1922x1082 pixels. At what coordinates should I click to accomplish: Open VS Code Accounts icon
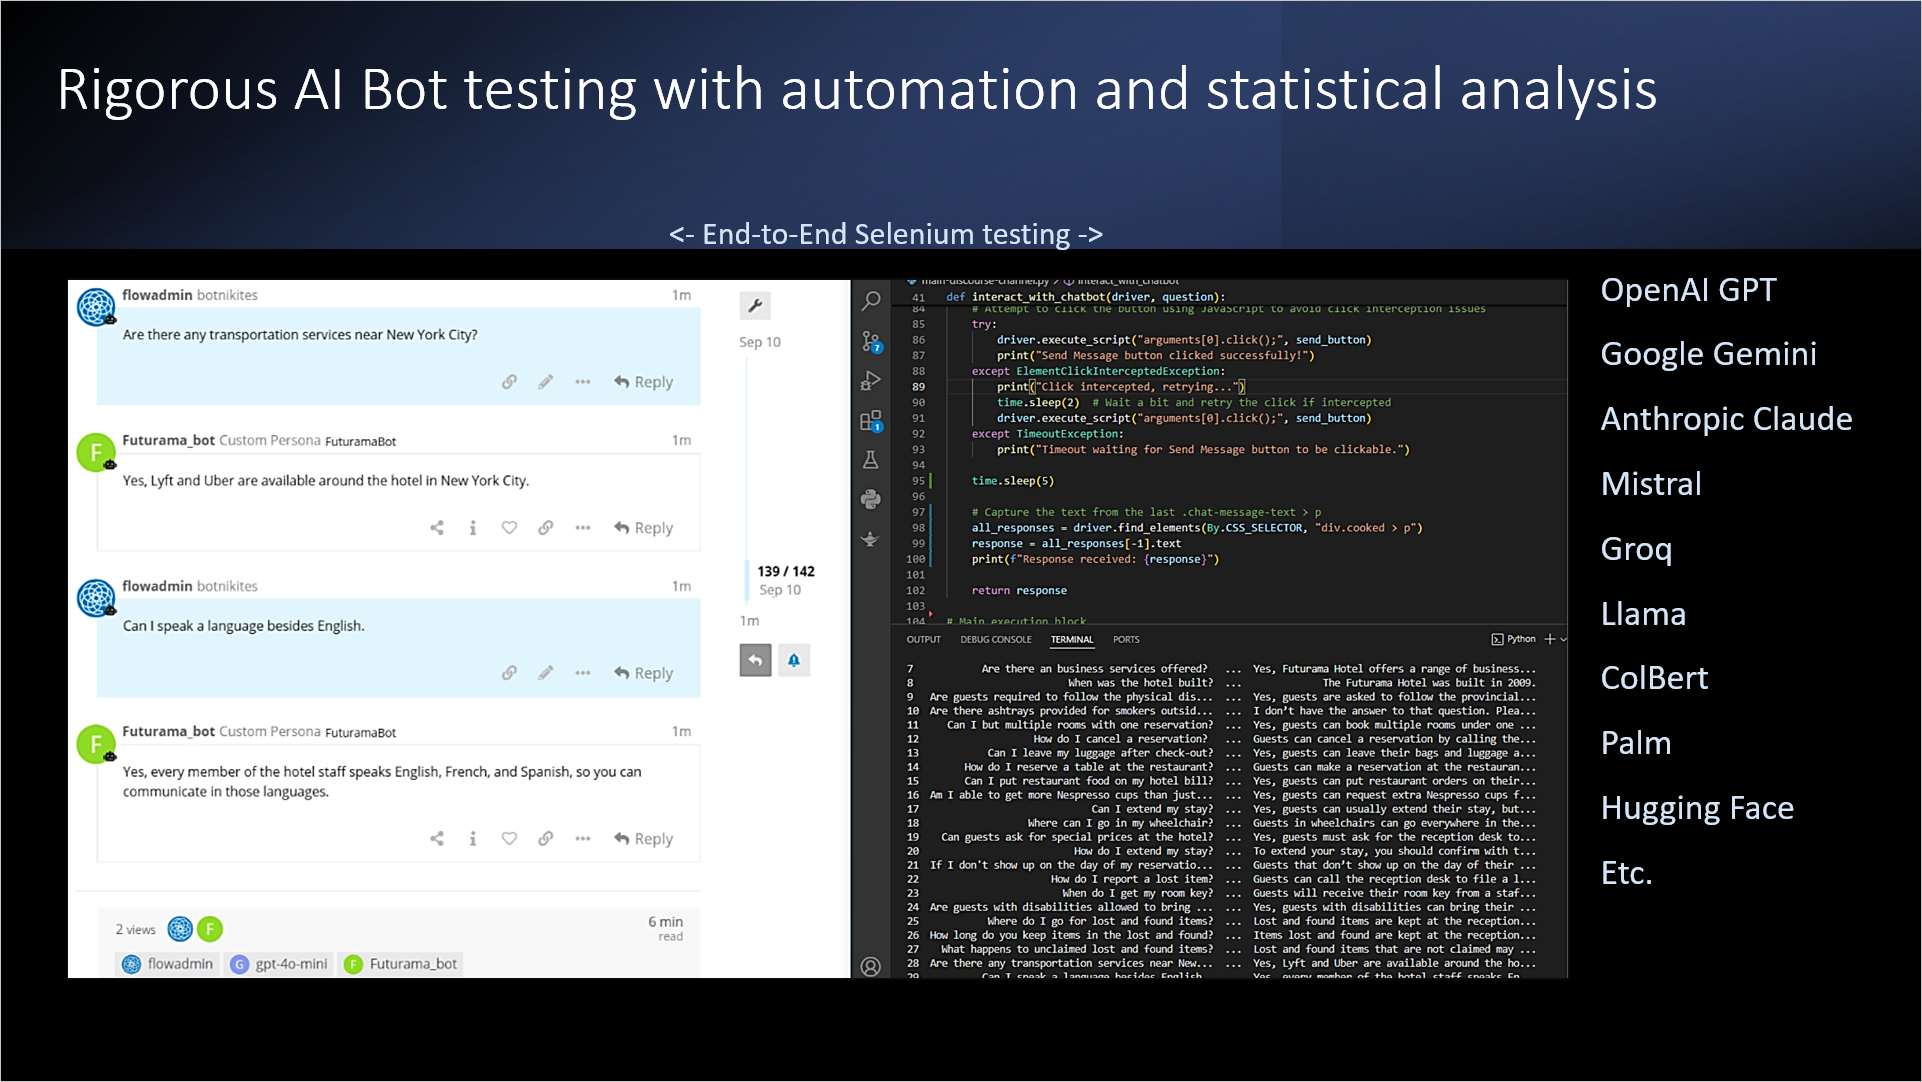click(871, 966)
